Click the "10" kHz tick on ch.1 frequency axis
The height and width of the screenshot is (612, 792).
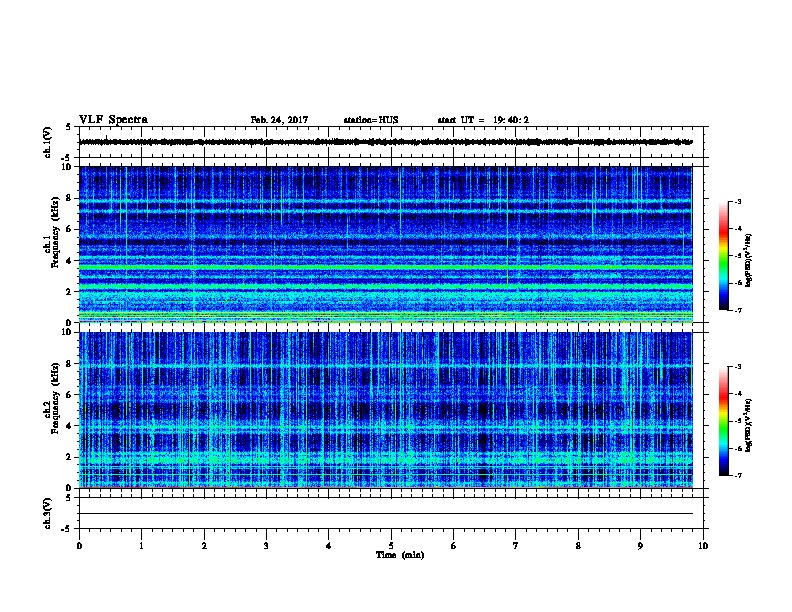click(67, 167)
